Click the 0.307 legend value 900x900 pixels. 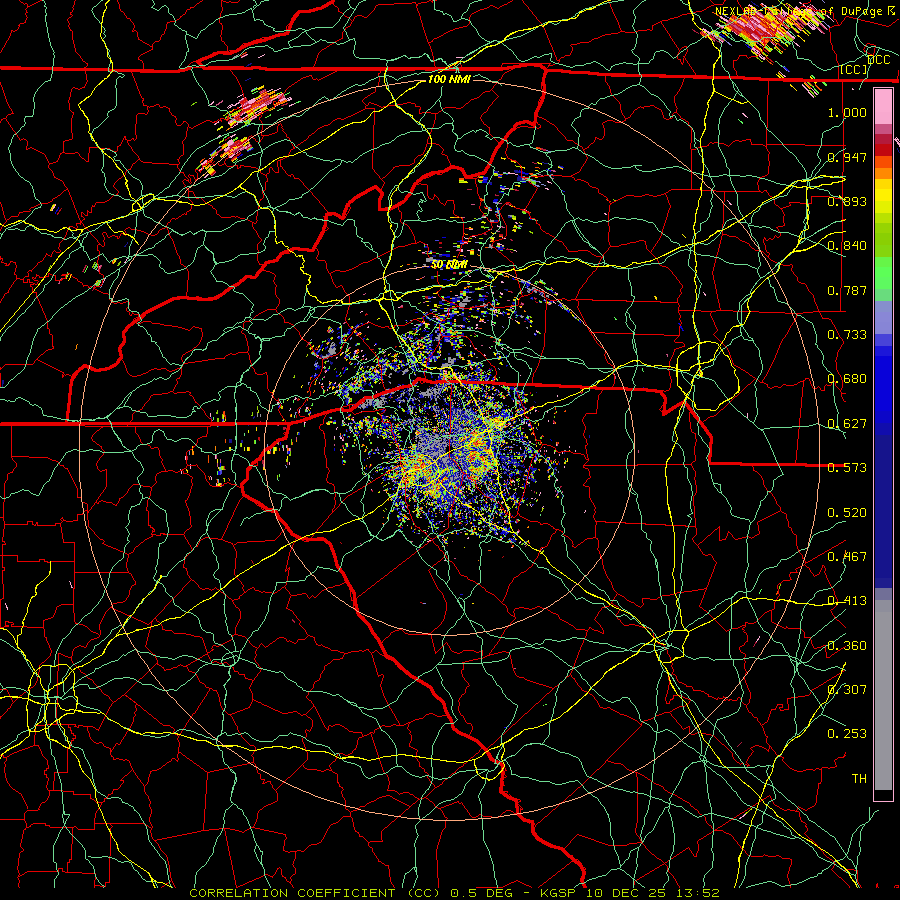tap(847, 689)
